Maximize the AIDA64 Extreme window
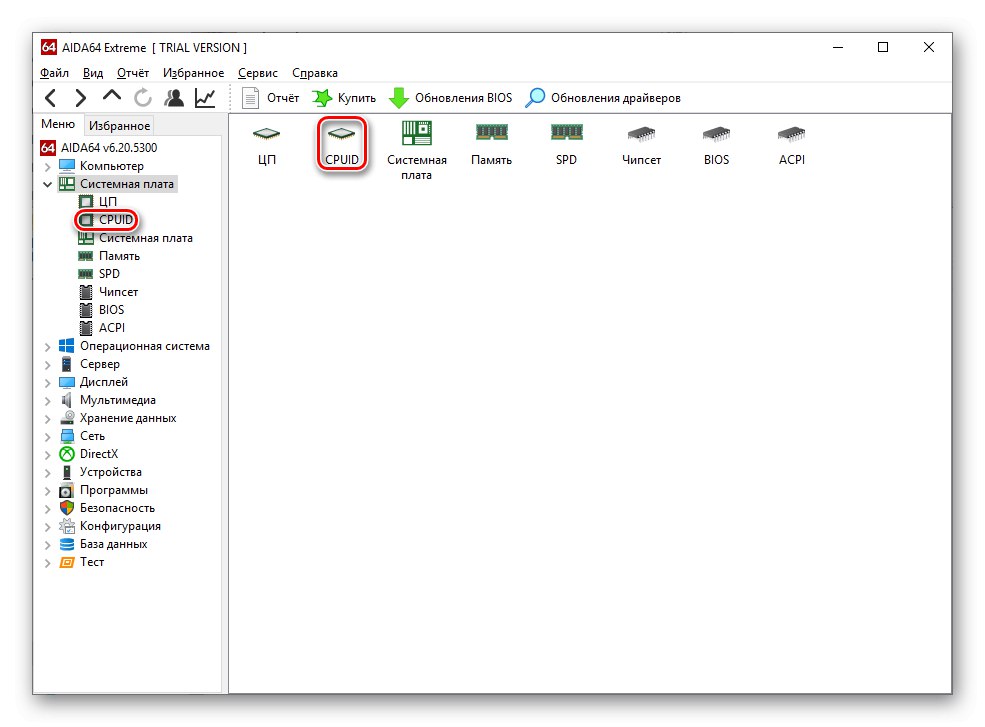The height and width of the screenshot is (727, 985). click(883, 48)
